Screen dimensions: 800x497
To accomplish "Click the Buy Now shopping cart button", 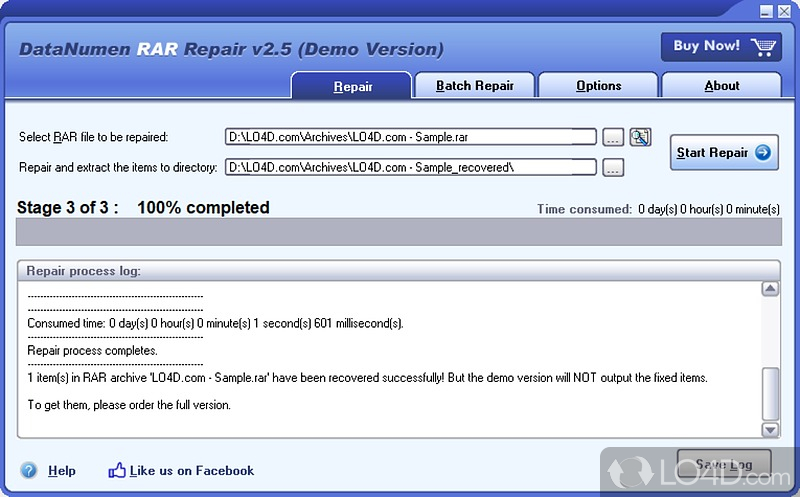I will click(x=721, y=47).
